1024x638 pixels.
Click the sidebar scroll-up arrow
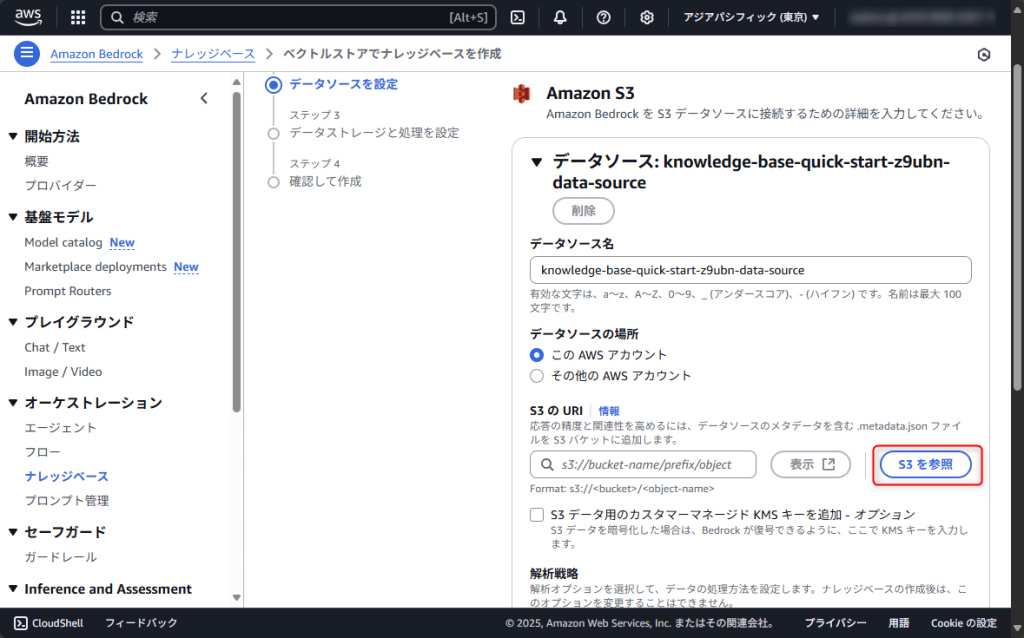236,82
